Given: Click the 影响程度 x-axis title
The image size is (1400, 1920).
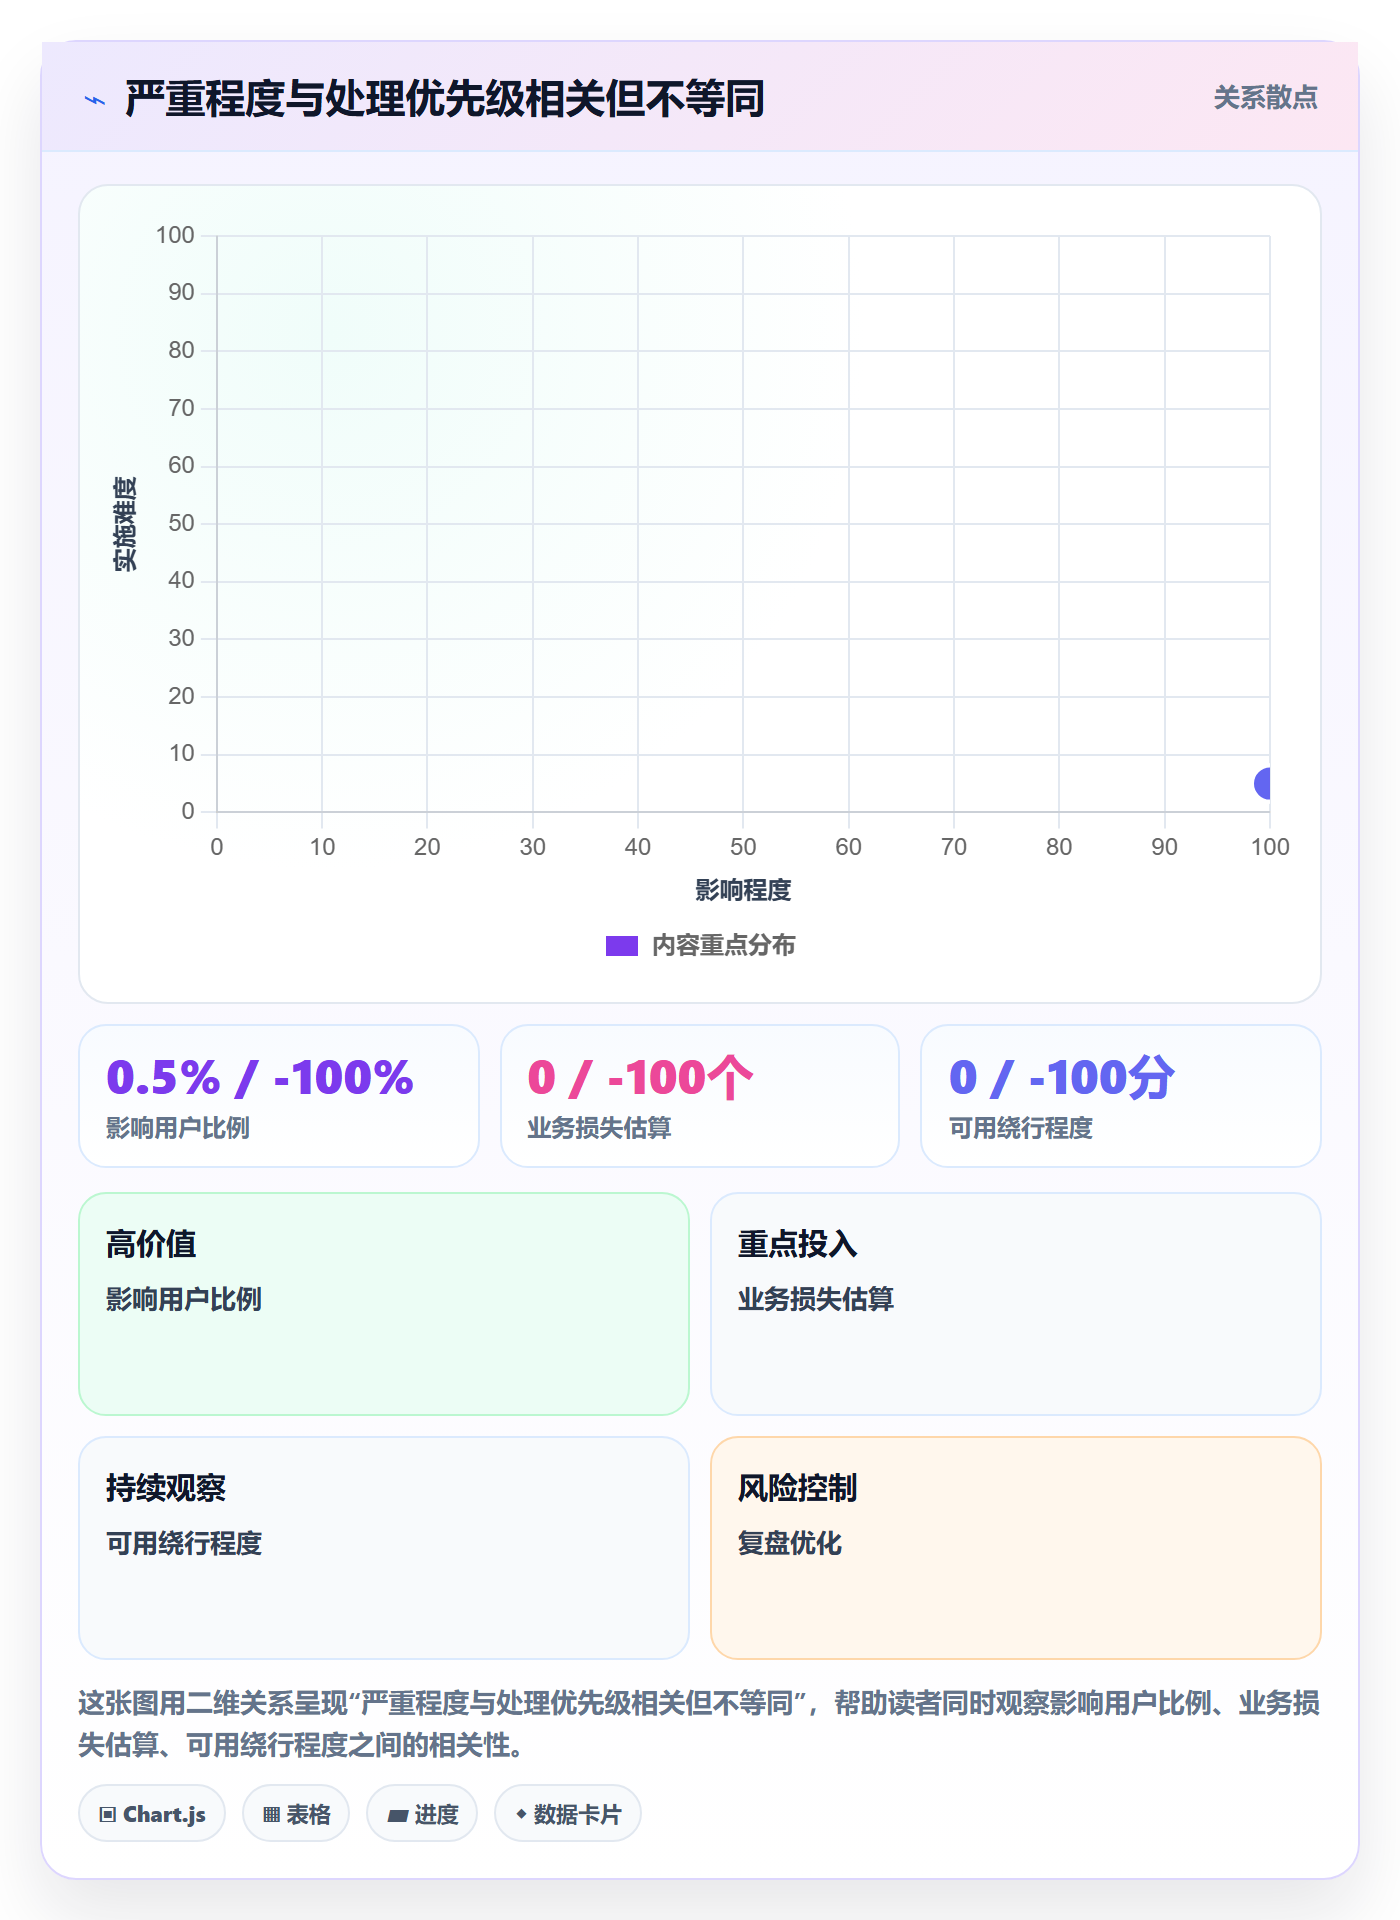Looking at the screenshot, I should (x=743, y=890).
